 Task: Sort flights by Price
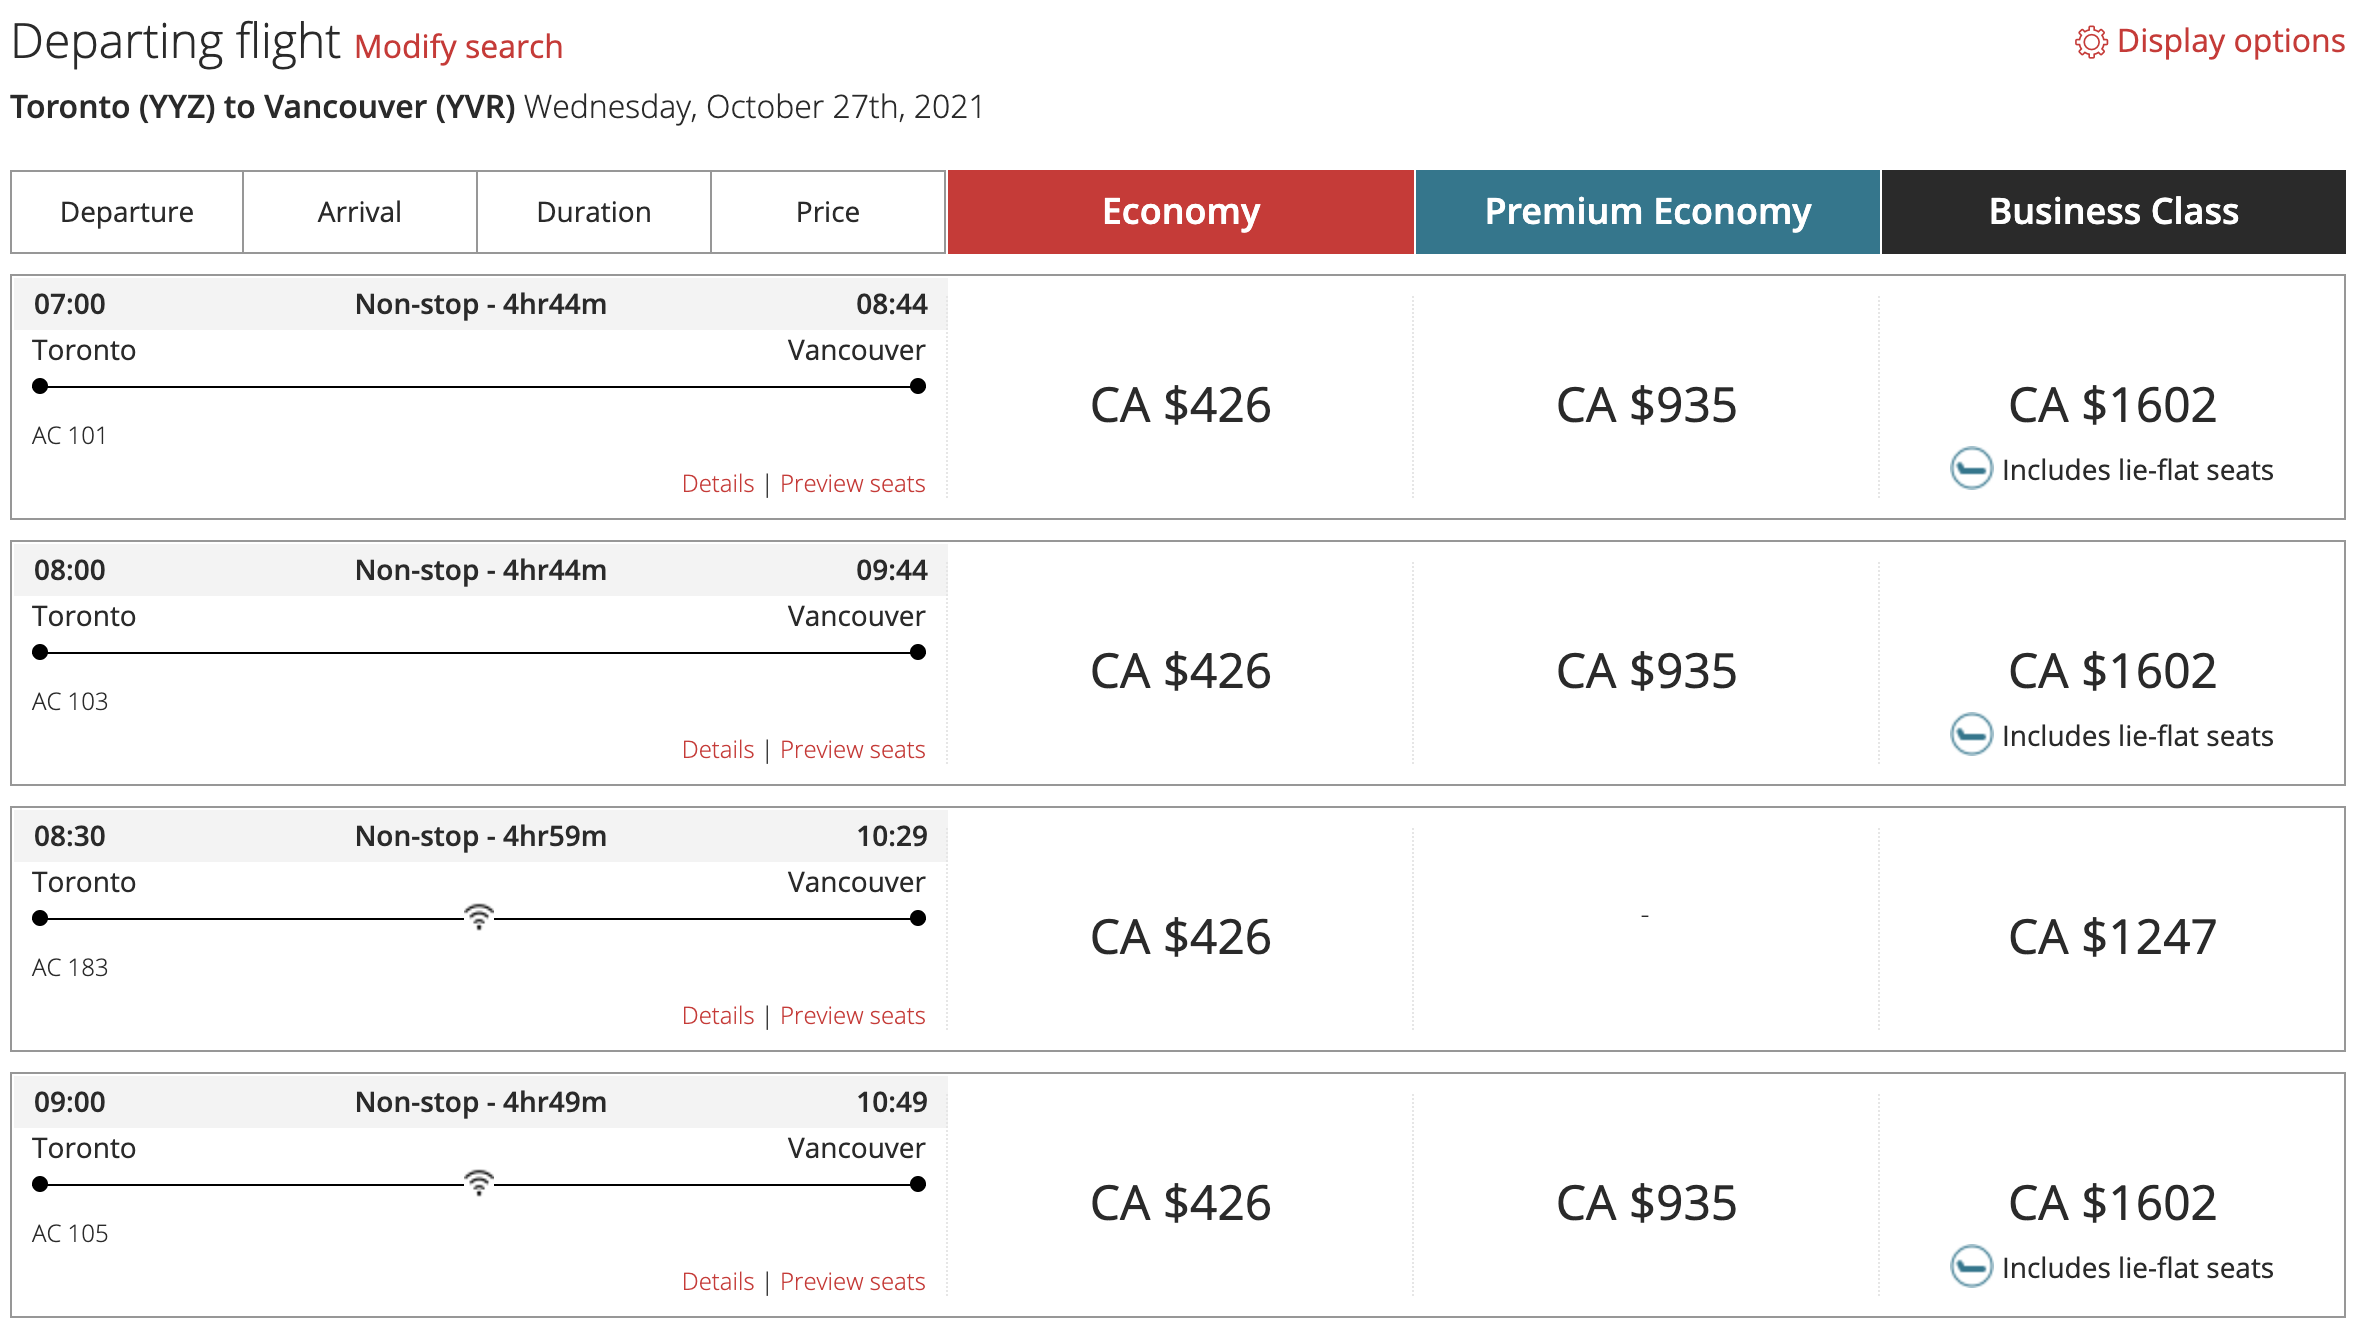(x=827, y=212)
